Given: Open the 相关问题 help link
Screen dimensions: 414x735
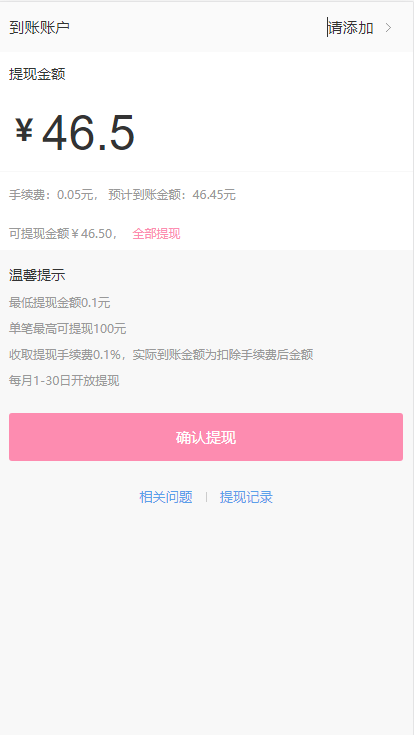Looking at the screenshot, I should click(x=166, y=497).
